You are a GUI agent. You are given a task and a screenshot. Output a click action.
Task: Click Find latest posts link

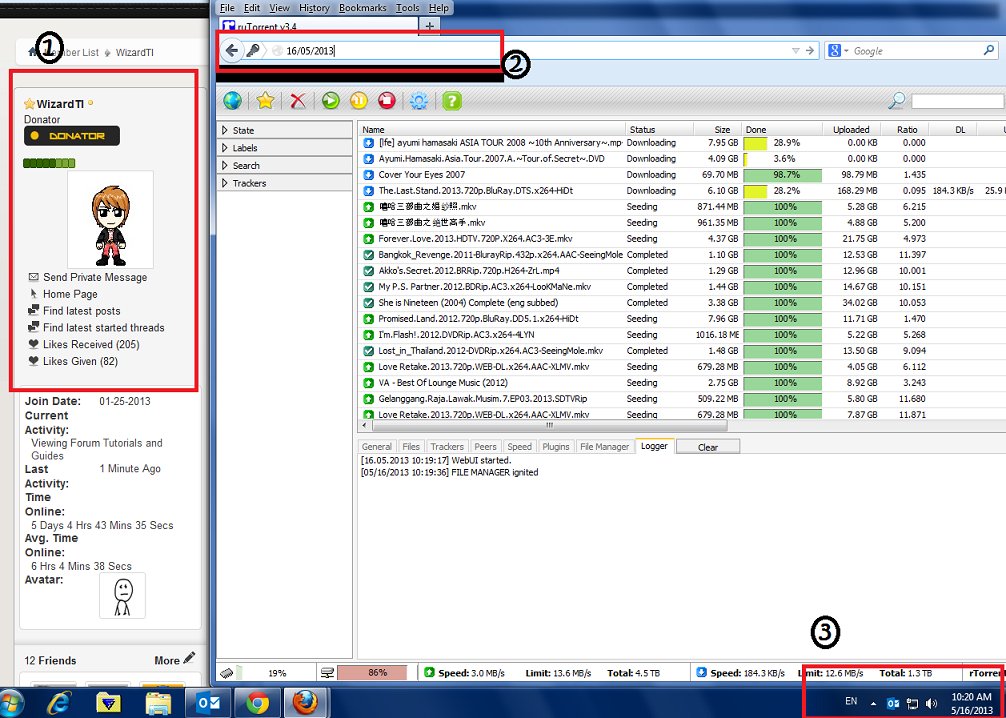(81, 311)
